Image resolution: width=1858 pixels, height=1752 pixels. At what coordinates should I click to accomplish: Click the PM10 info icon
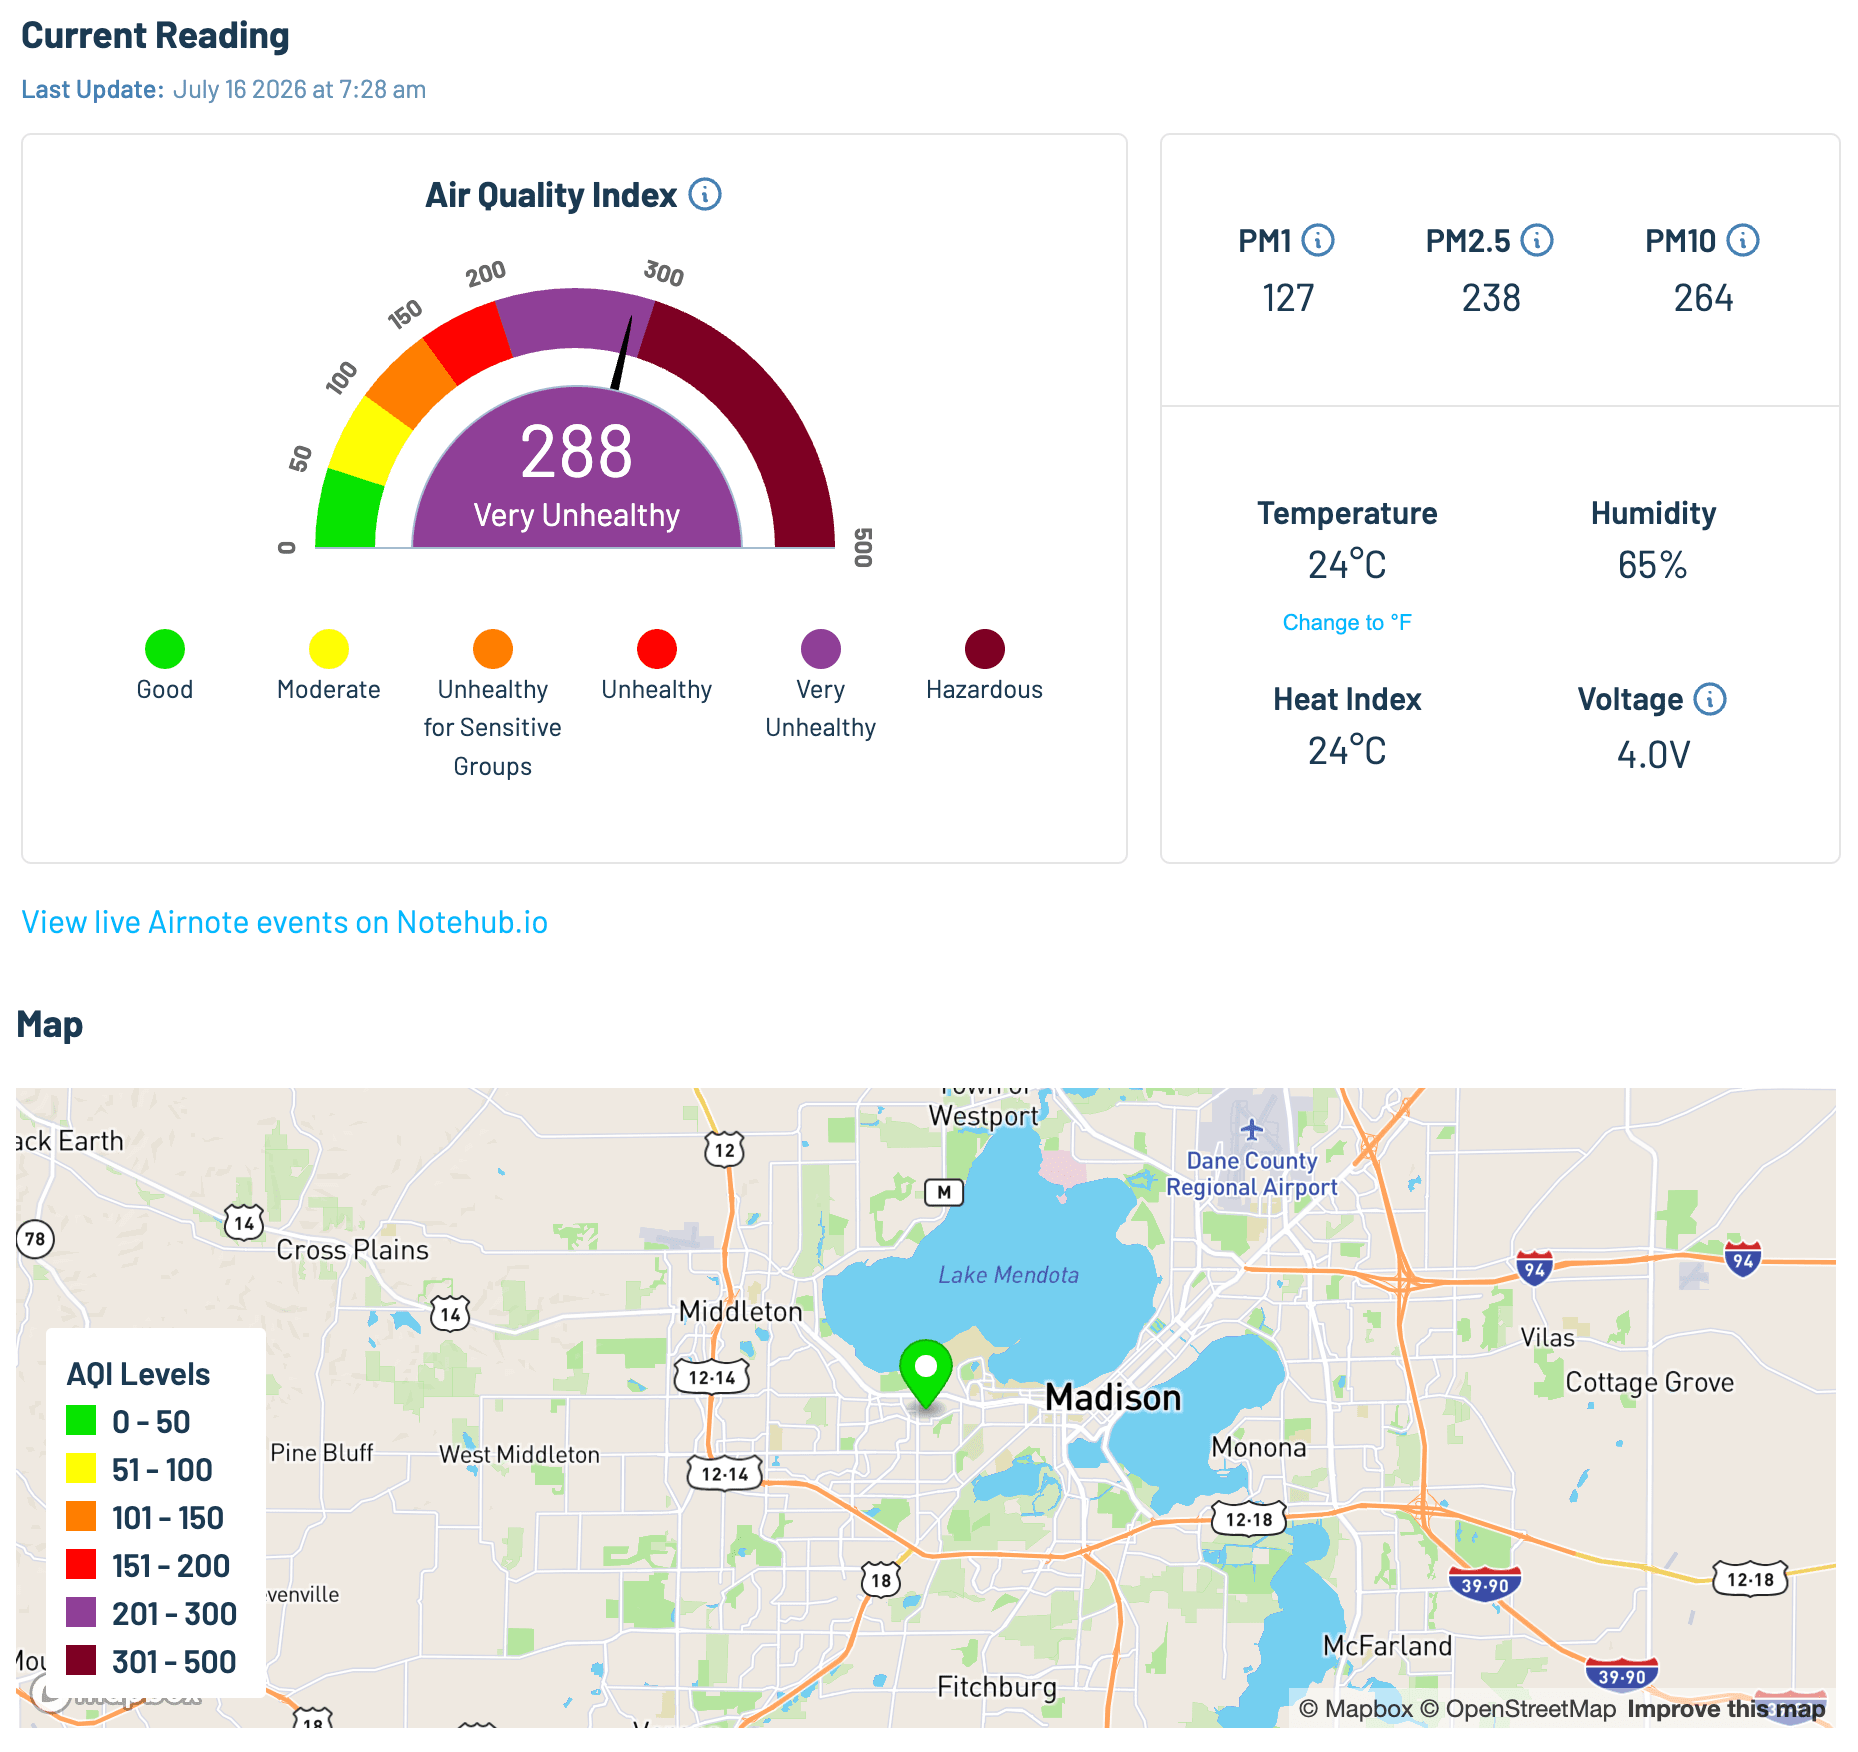(x=1743, y=240)
